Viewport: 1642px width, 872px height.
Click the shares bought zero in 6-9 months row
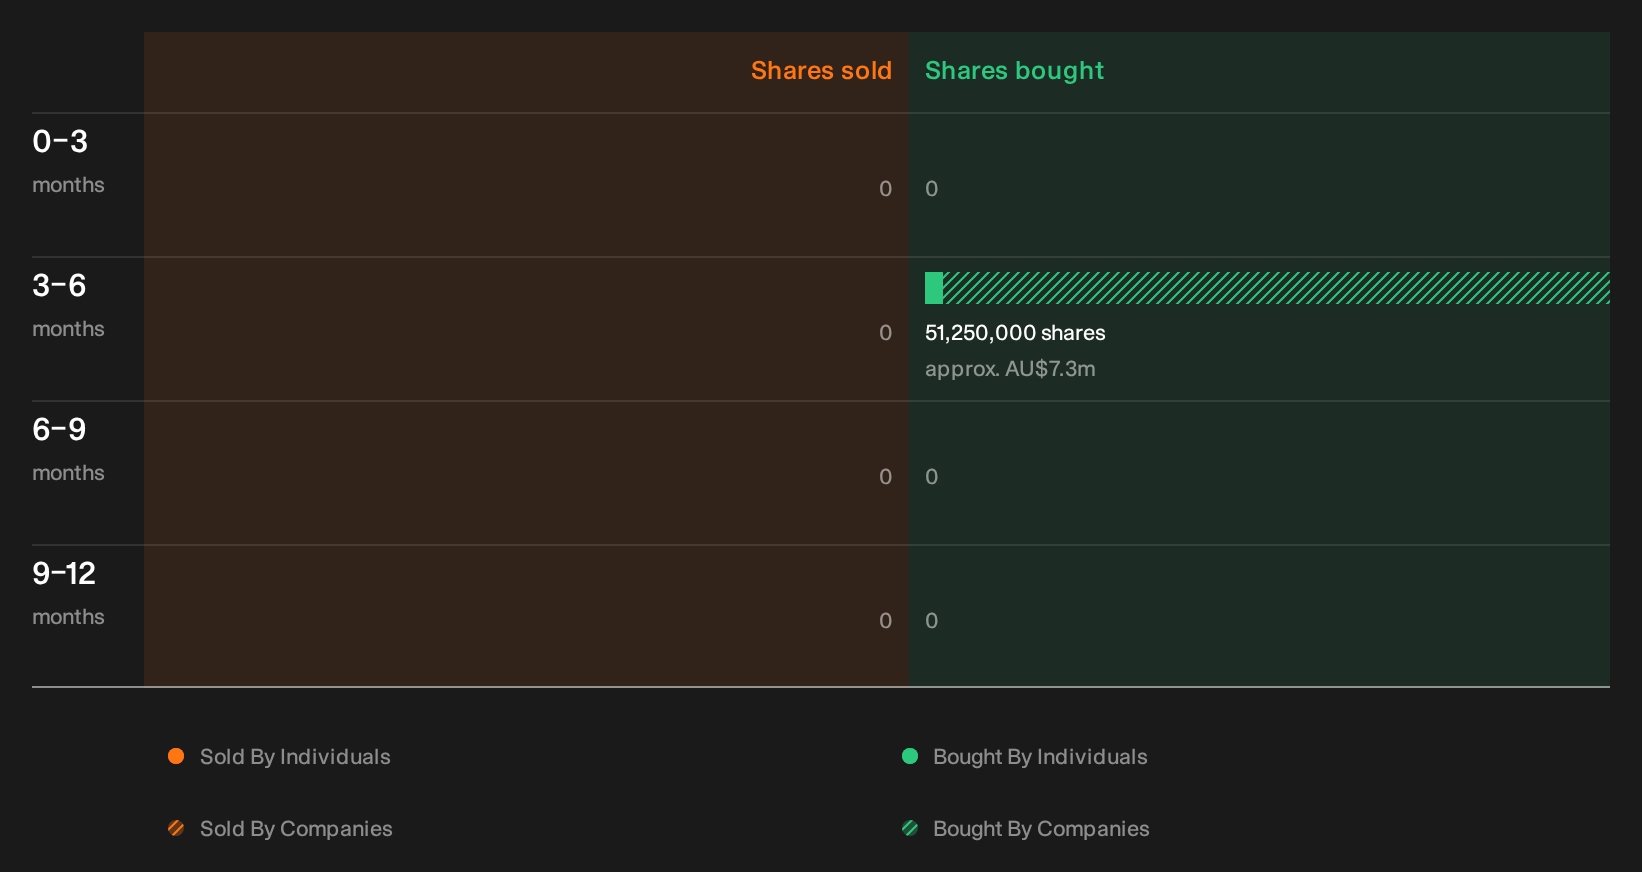[x=931, y=477]
